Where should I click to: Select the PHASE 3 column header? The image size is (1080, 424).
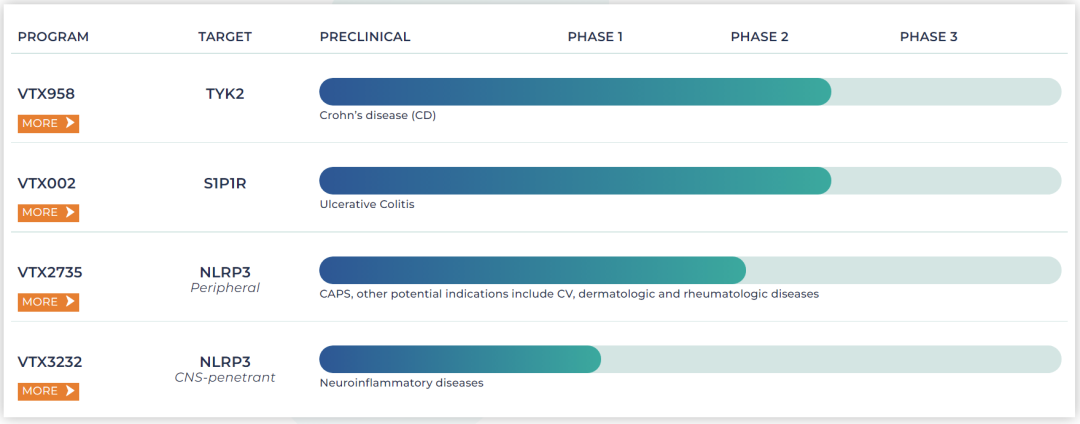click(x=928, y=37)
